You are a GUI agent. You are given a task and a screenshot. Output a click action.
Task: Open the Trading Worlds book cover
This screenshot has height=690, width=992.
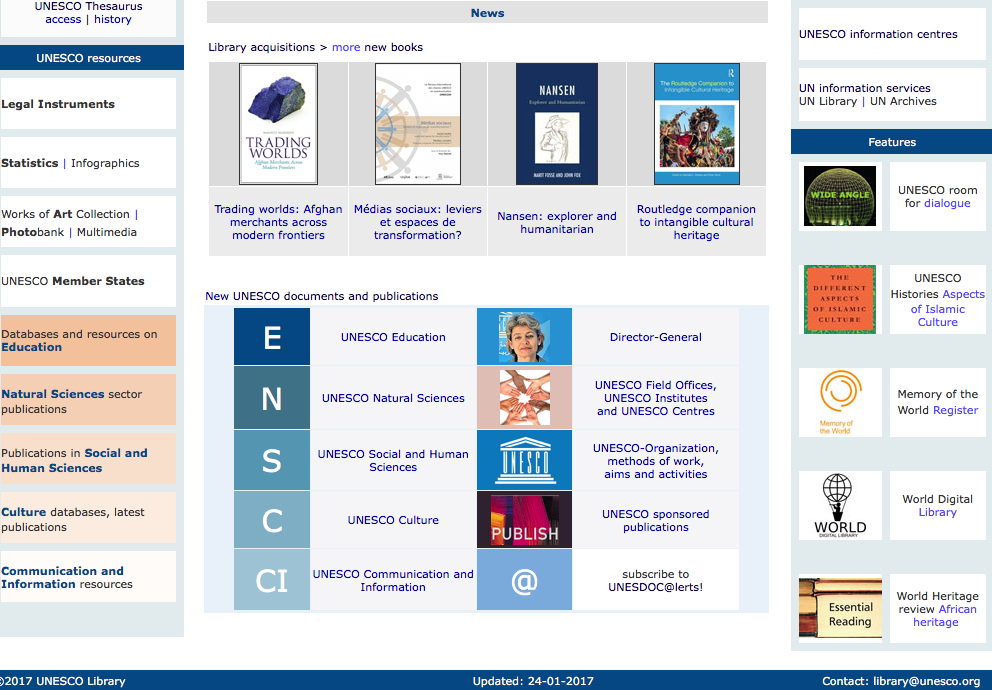[x=278, y=124]
